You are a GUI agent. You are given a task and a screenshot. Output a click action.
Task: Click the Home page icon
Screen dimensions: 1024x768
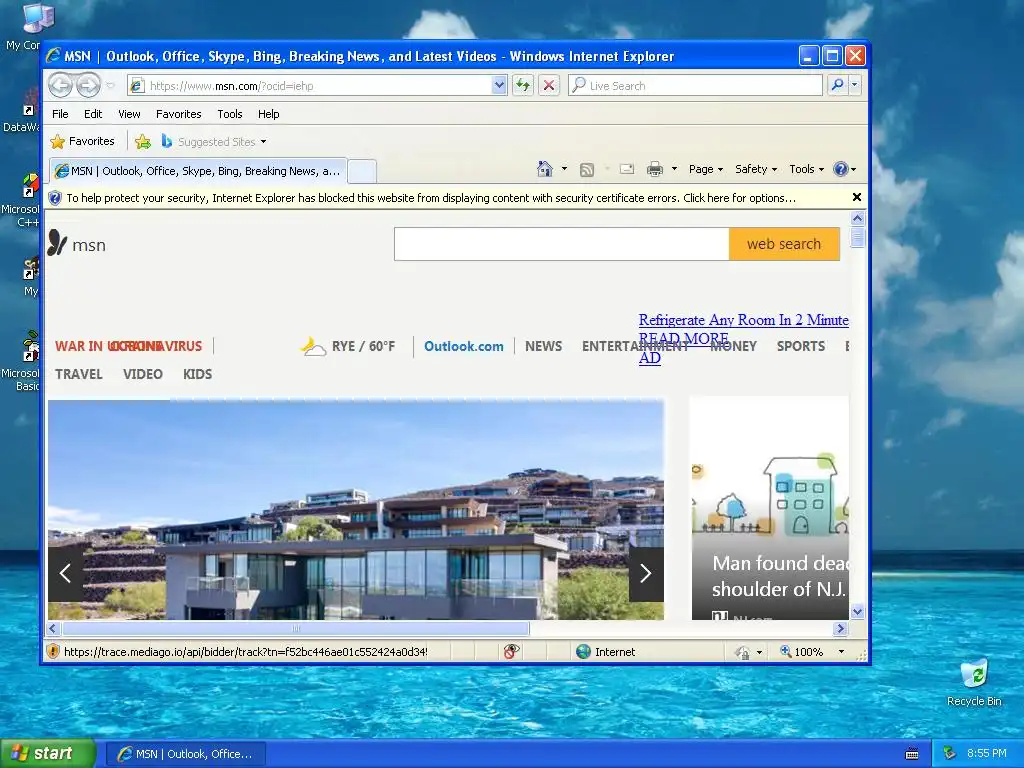pyautogui.click(x=545, y=169)
